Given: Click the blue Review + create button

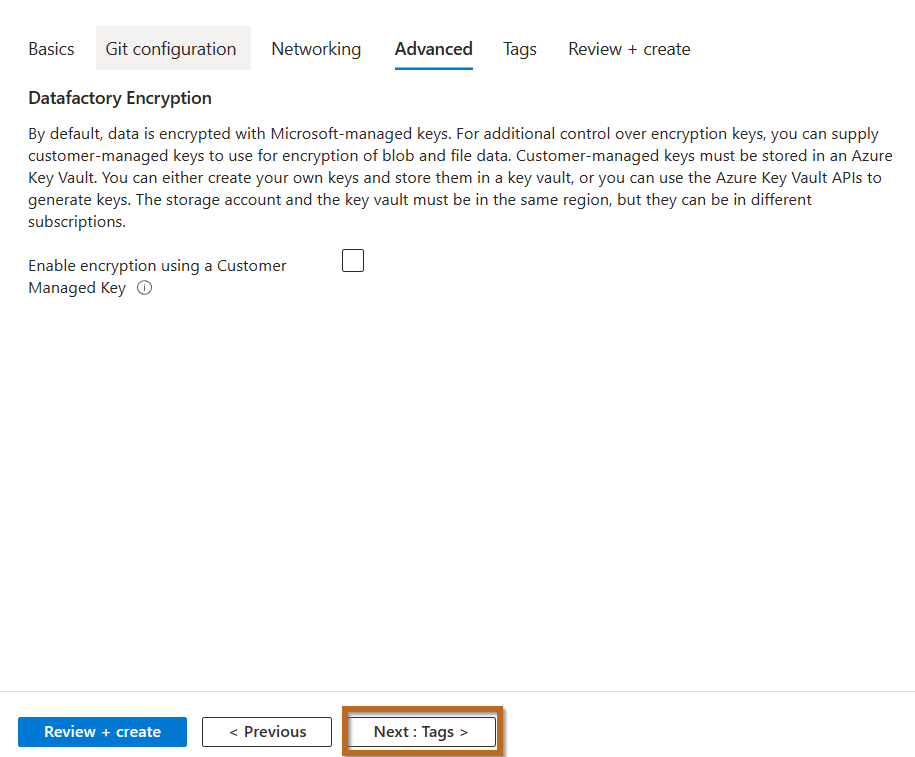Looking at the screenshot, I should [103, 732].
